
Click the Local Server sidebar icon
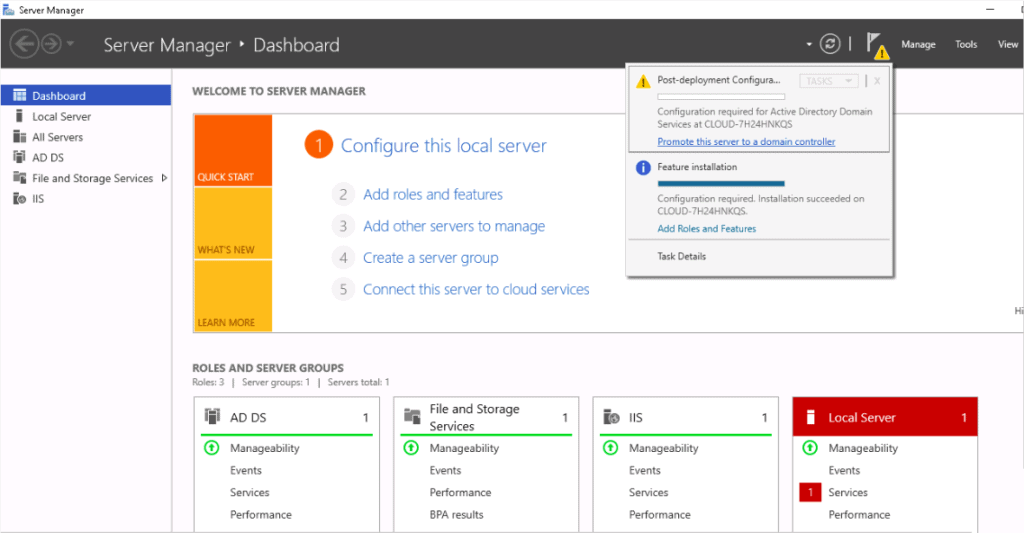(20, 116)
